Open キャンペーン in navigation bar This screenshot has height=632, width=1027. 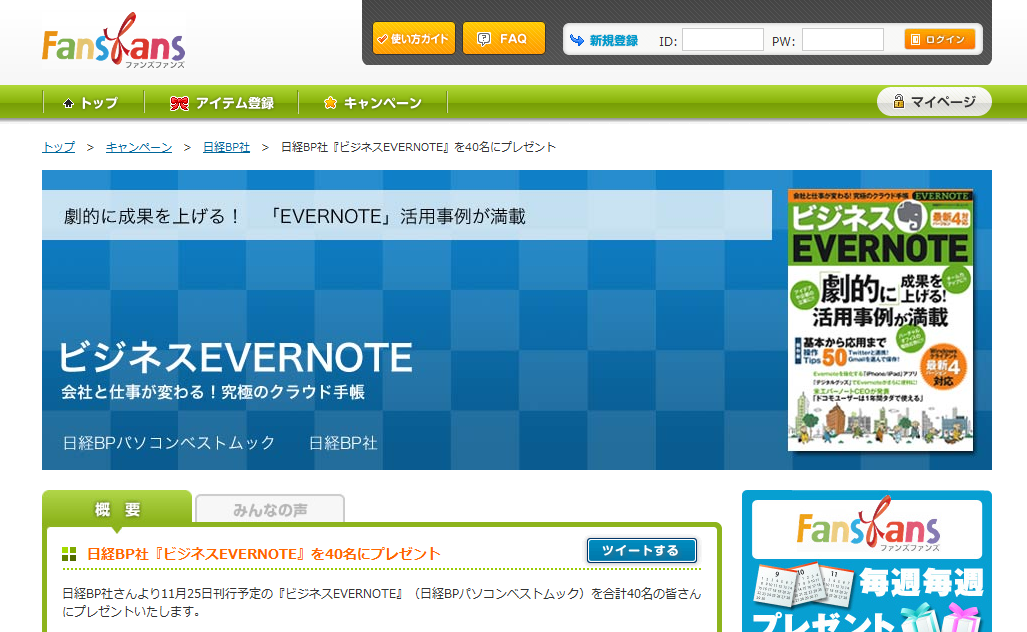(x=372, y=103)
